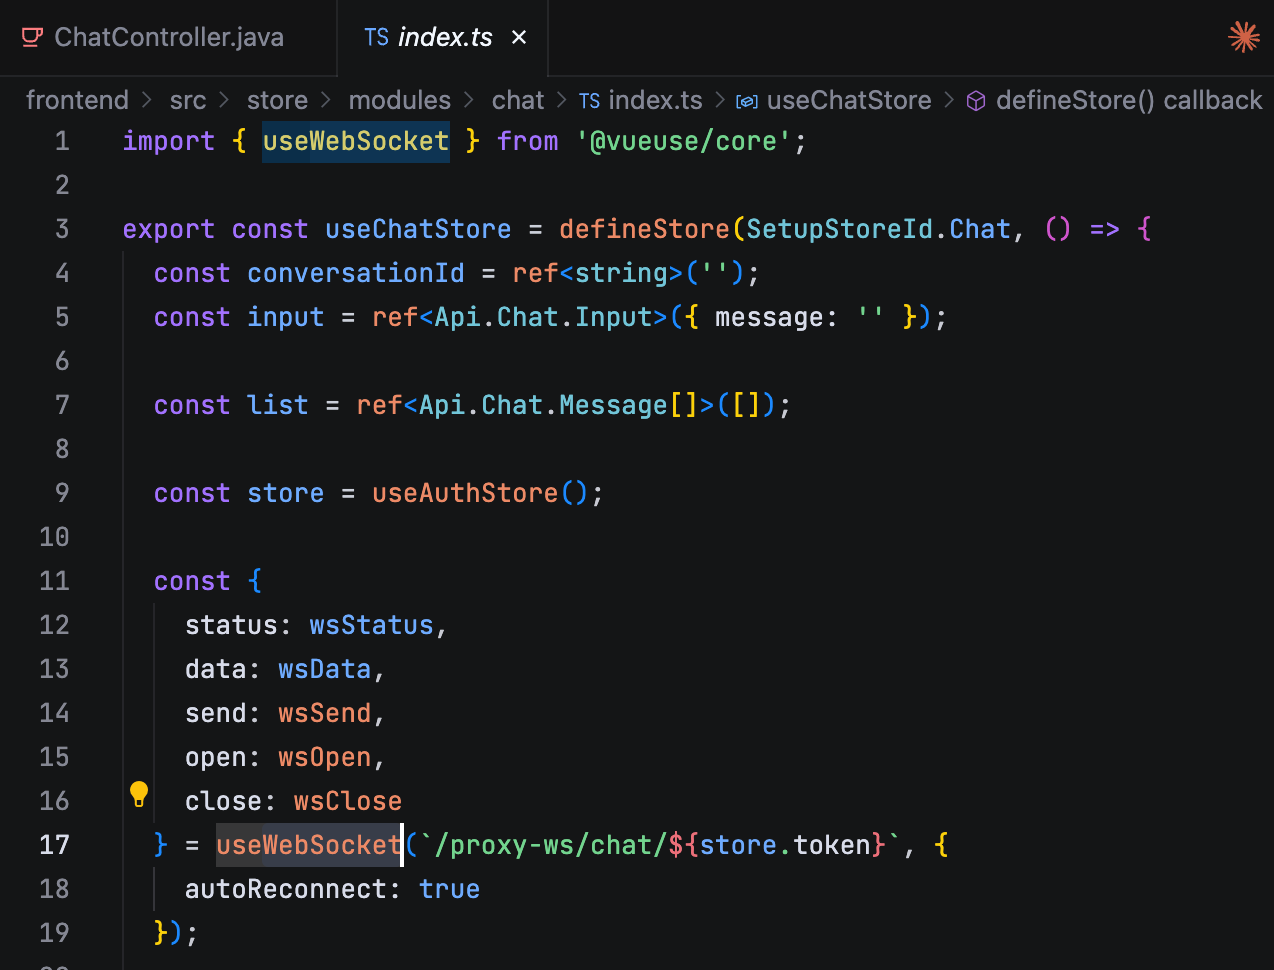Viewport: 1274px width, 970px height.
Task: Click the import keyword on line 1
Action: [169, 141]
